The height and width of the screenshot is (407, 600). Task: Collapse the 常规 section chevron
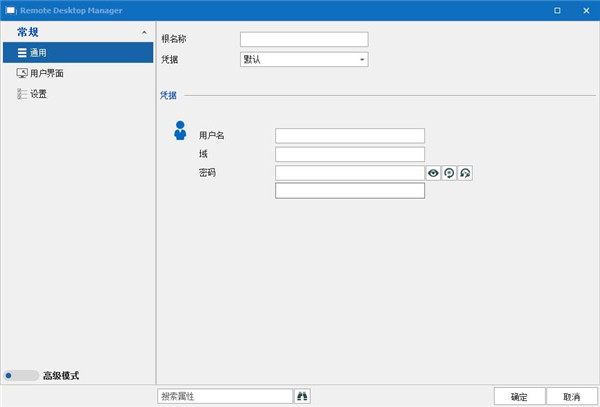144,33
